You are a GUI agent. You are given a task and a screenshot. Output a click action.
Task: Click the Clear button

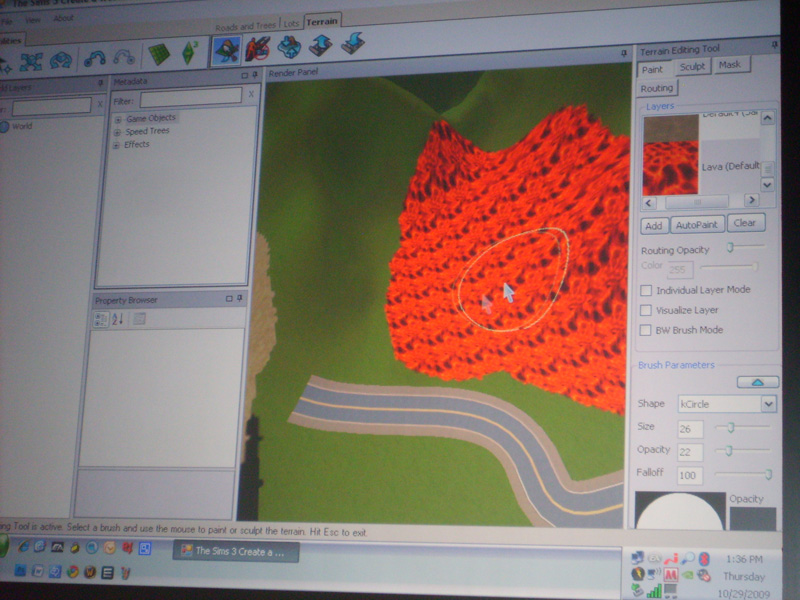(x=745, y=223)
